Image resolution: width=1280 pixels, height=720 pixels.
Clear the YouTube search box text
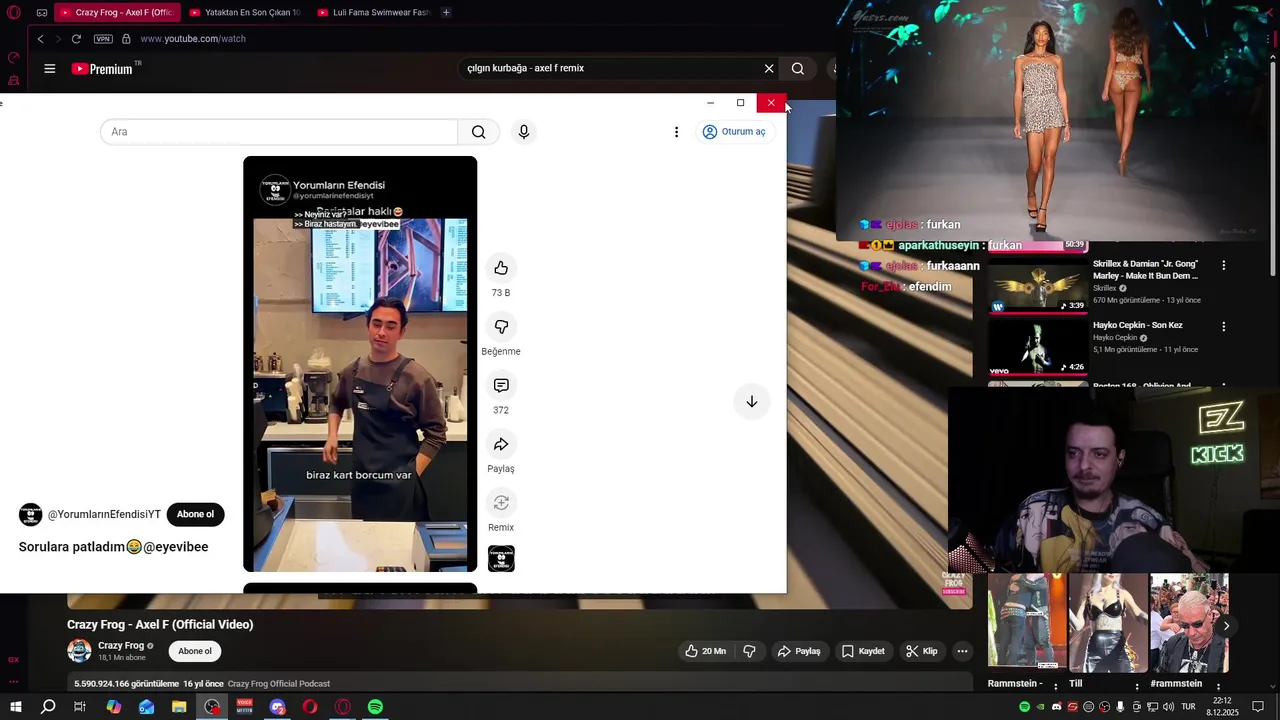(769, 69)
